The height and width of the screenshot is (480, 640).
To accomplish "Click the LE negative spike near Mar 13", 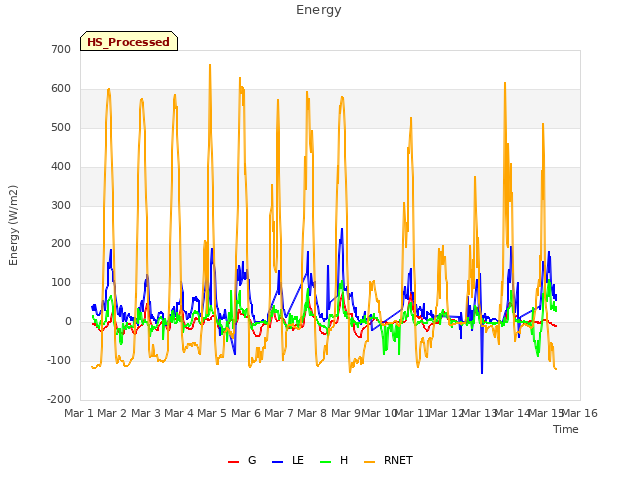I will tap(482, 372).
